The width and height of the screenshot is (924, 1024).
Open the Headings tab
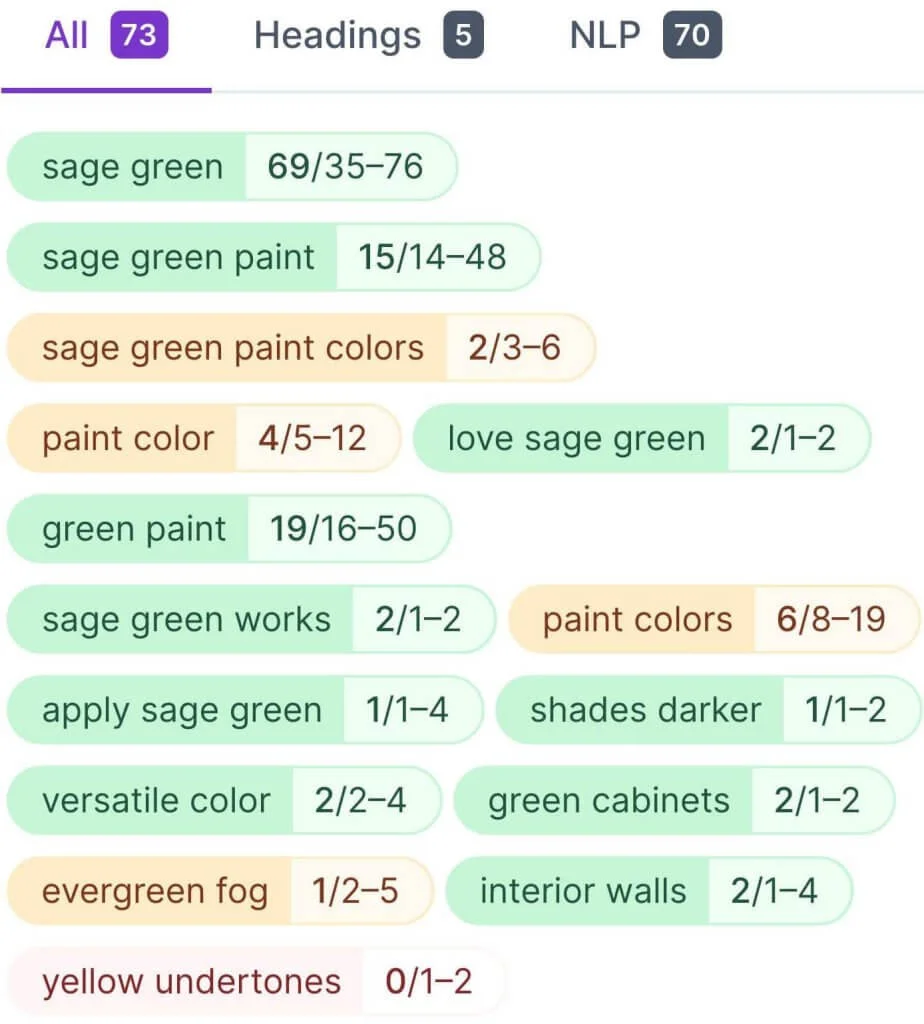337,37
